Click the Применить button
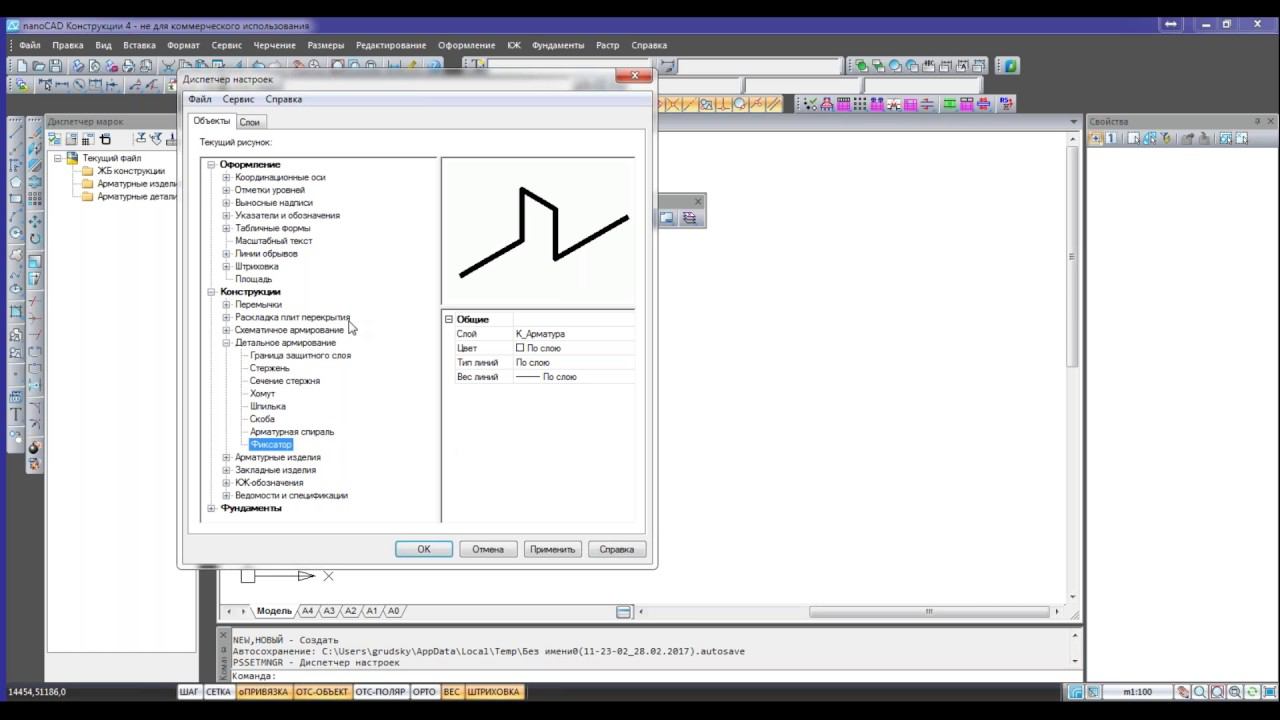The height and width of the screenshot is (720, 1280). pos(553,549)
